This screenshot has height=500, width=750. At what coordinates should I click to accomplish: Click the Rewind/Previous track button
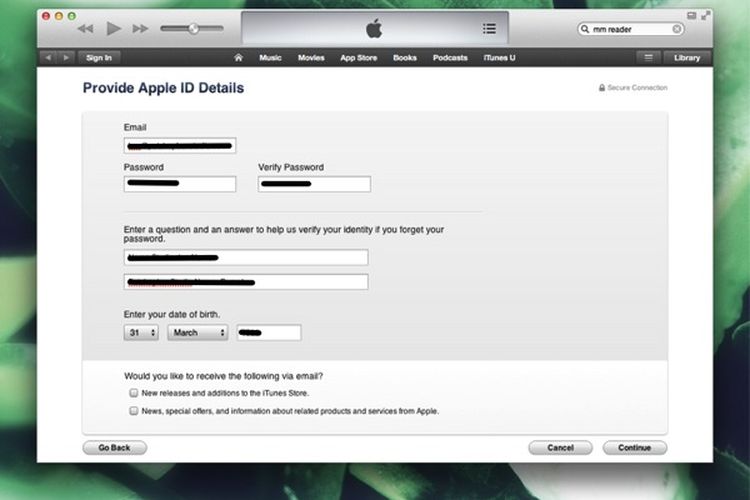point(85,28)
